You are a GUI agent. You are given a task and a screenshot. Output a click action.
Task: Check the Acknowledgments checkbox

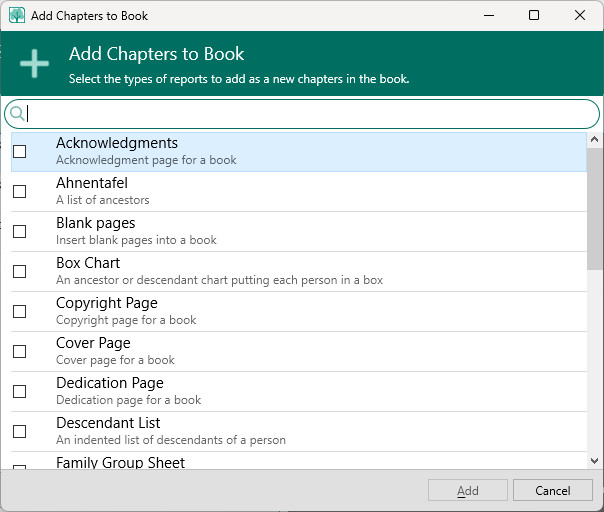click(x=20, y=152)
